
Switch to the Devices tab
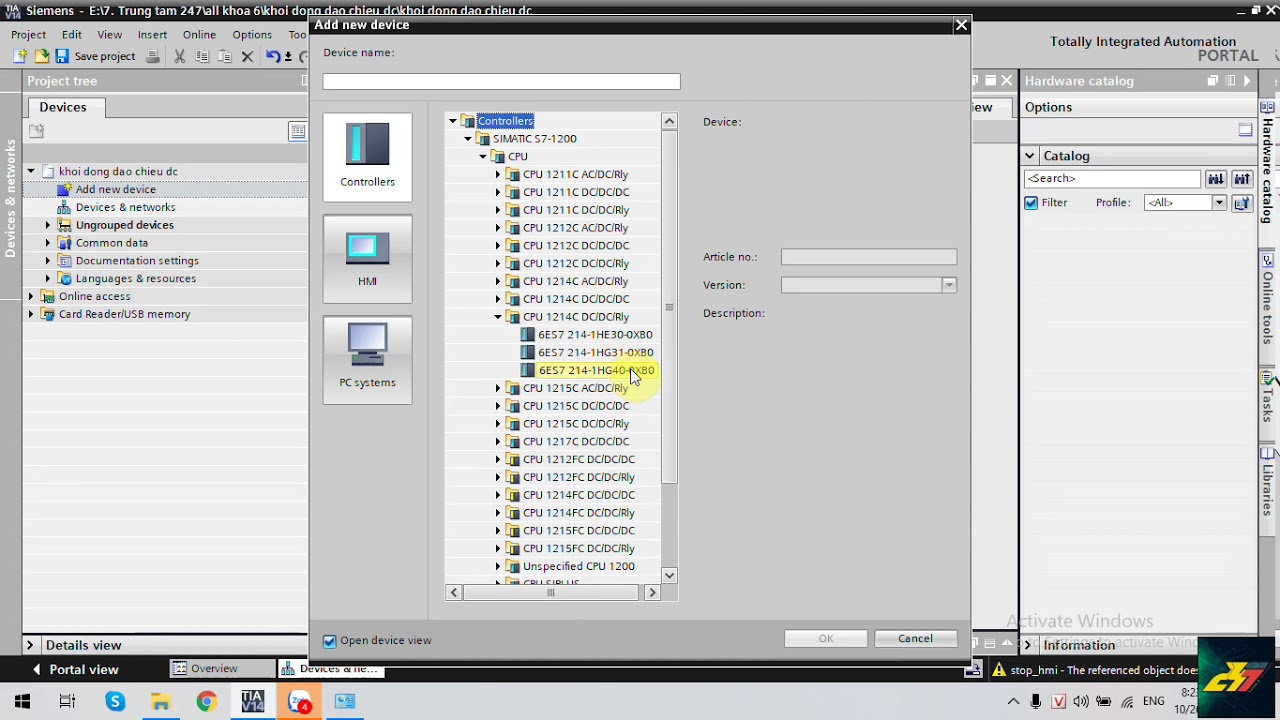point(63,107)
